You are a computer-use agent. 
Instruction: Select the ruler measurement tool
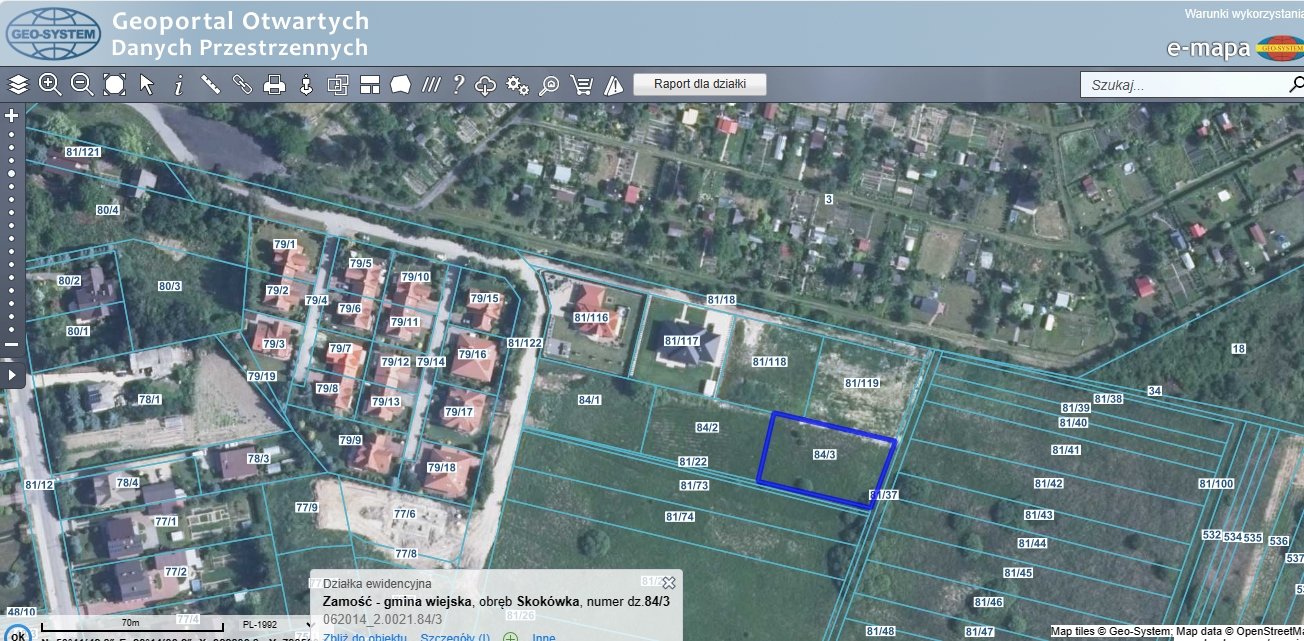(210, 84)
